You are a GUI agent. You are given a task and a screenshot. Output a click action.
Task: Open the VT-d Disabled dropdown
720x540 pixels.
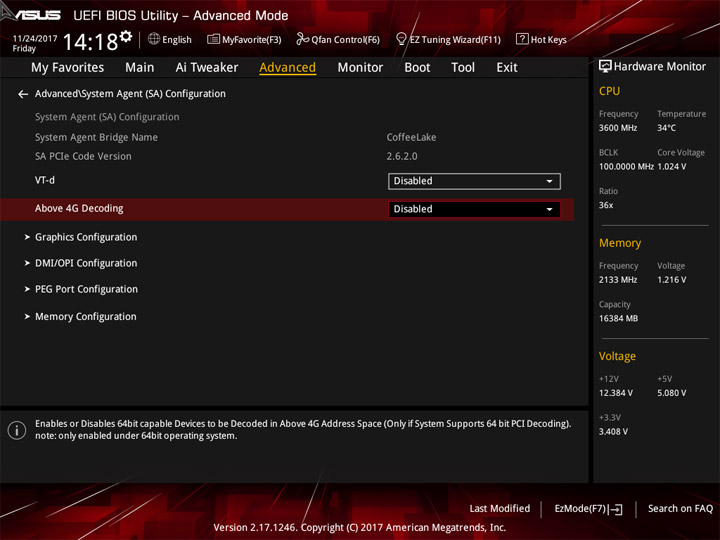click(474, 181)
